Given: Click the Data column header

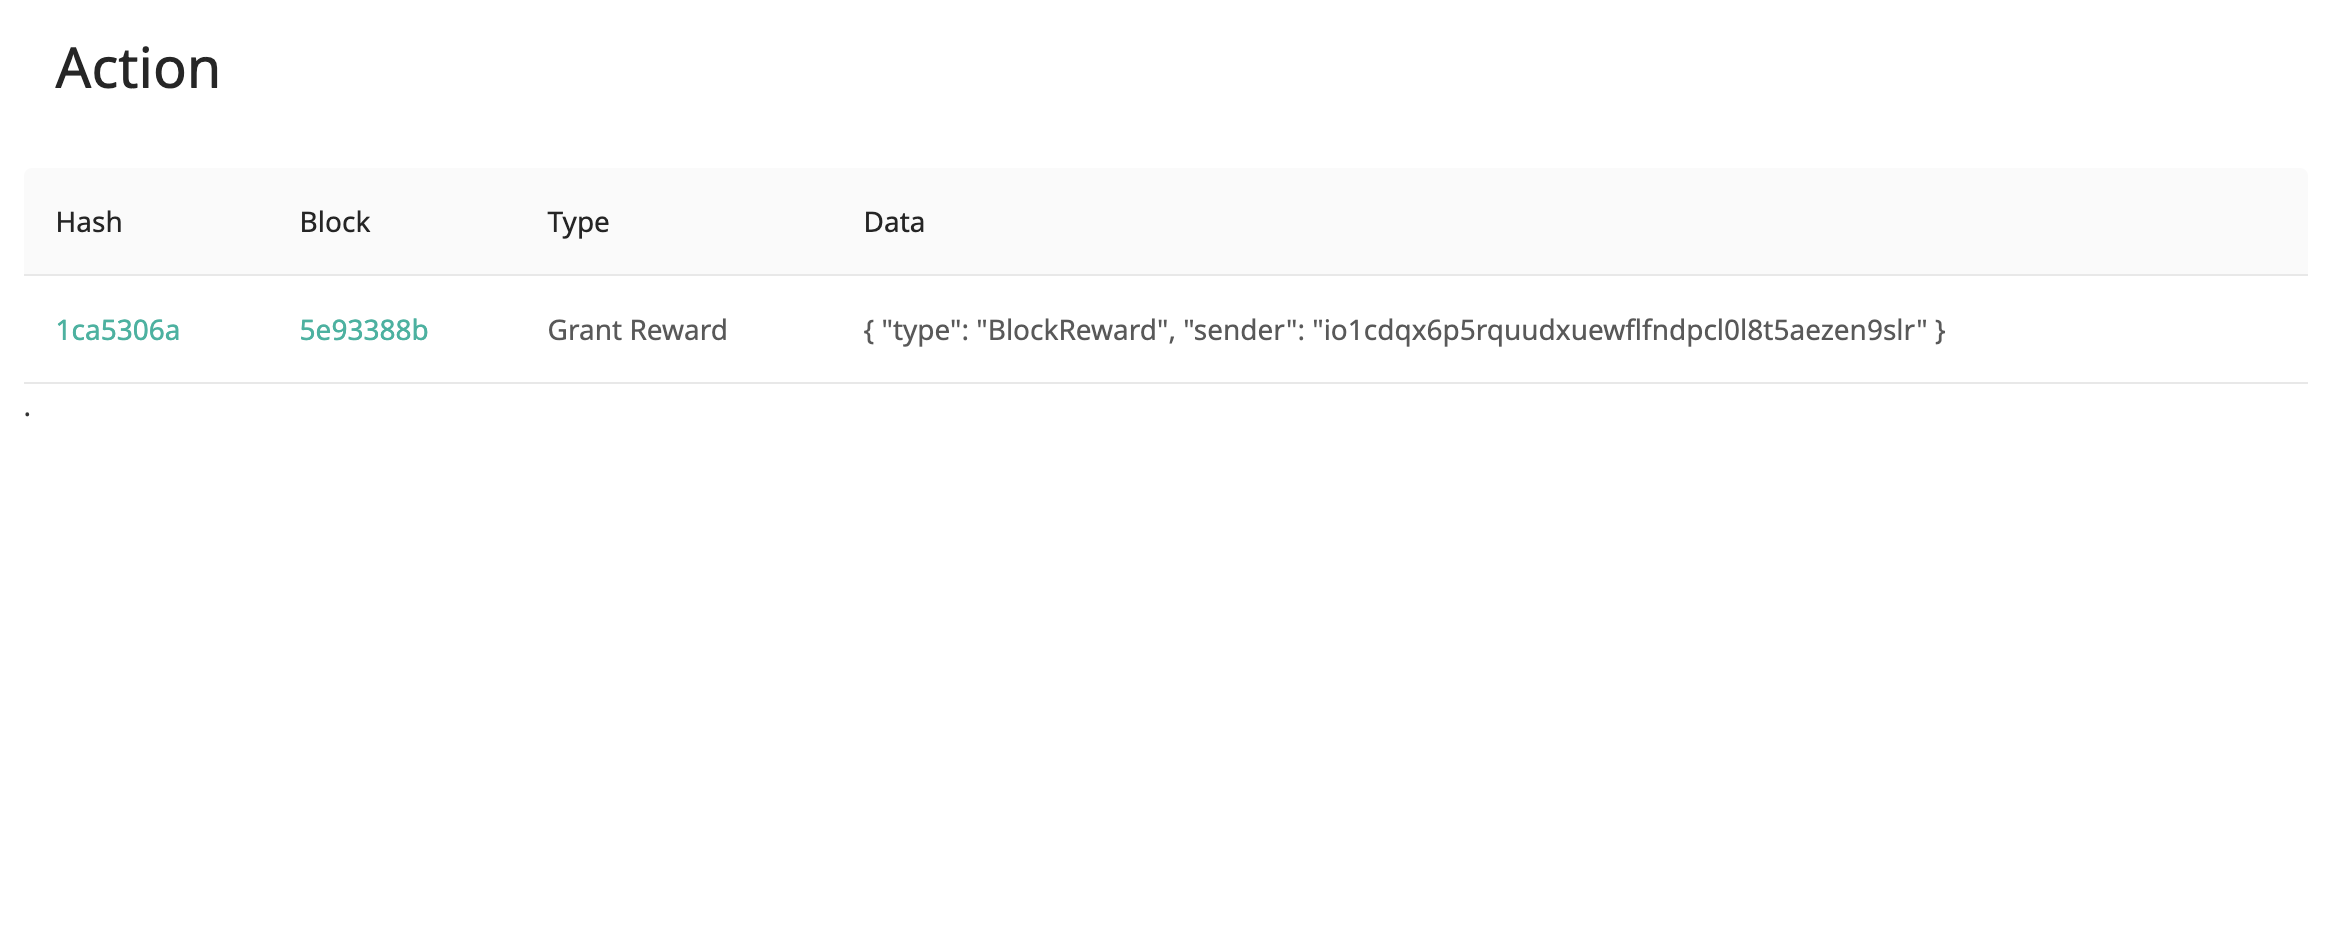Looking at the screenshot, I should coord(893,222).
